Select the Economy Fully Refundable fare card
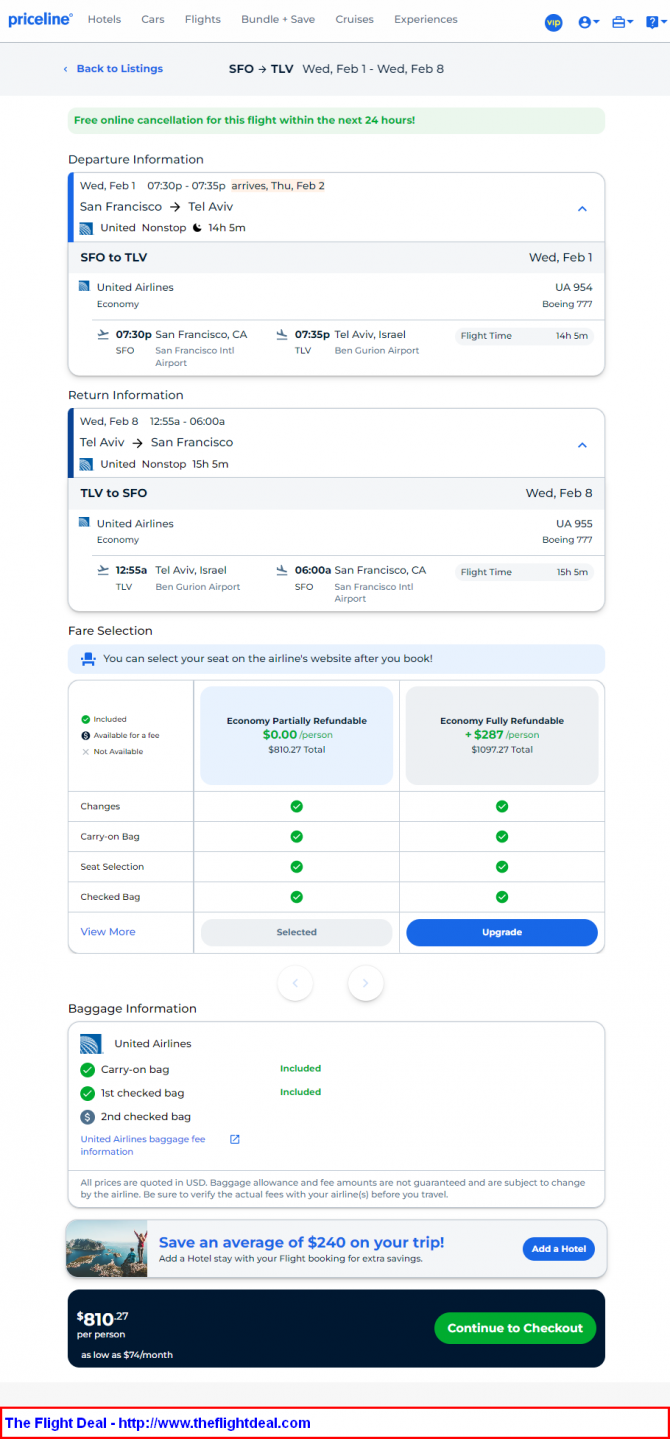 (x=502, y=735)
